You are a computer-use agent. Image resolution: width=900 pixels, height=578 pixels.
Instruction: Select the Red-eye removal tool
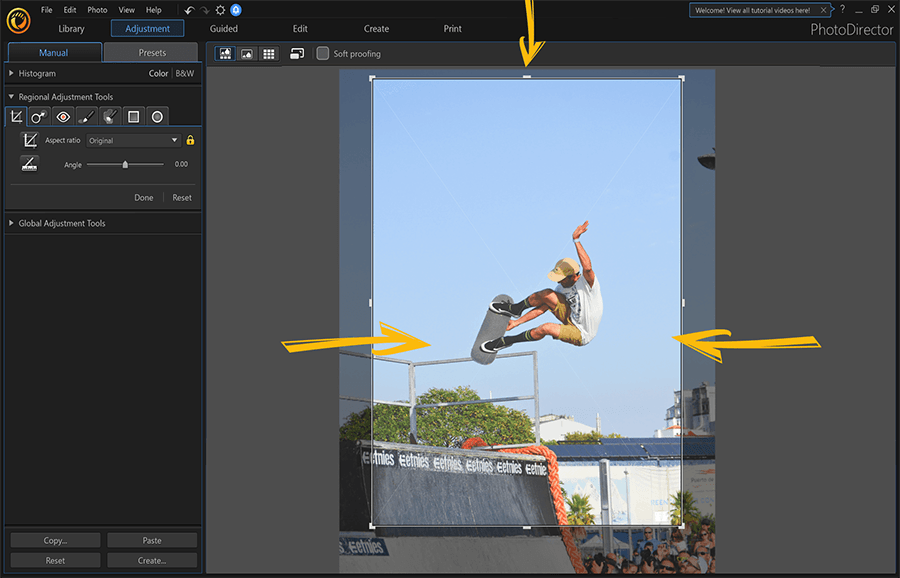pos(63,116)
